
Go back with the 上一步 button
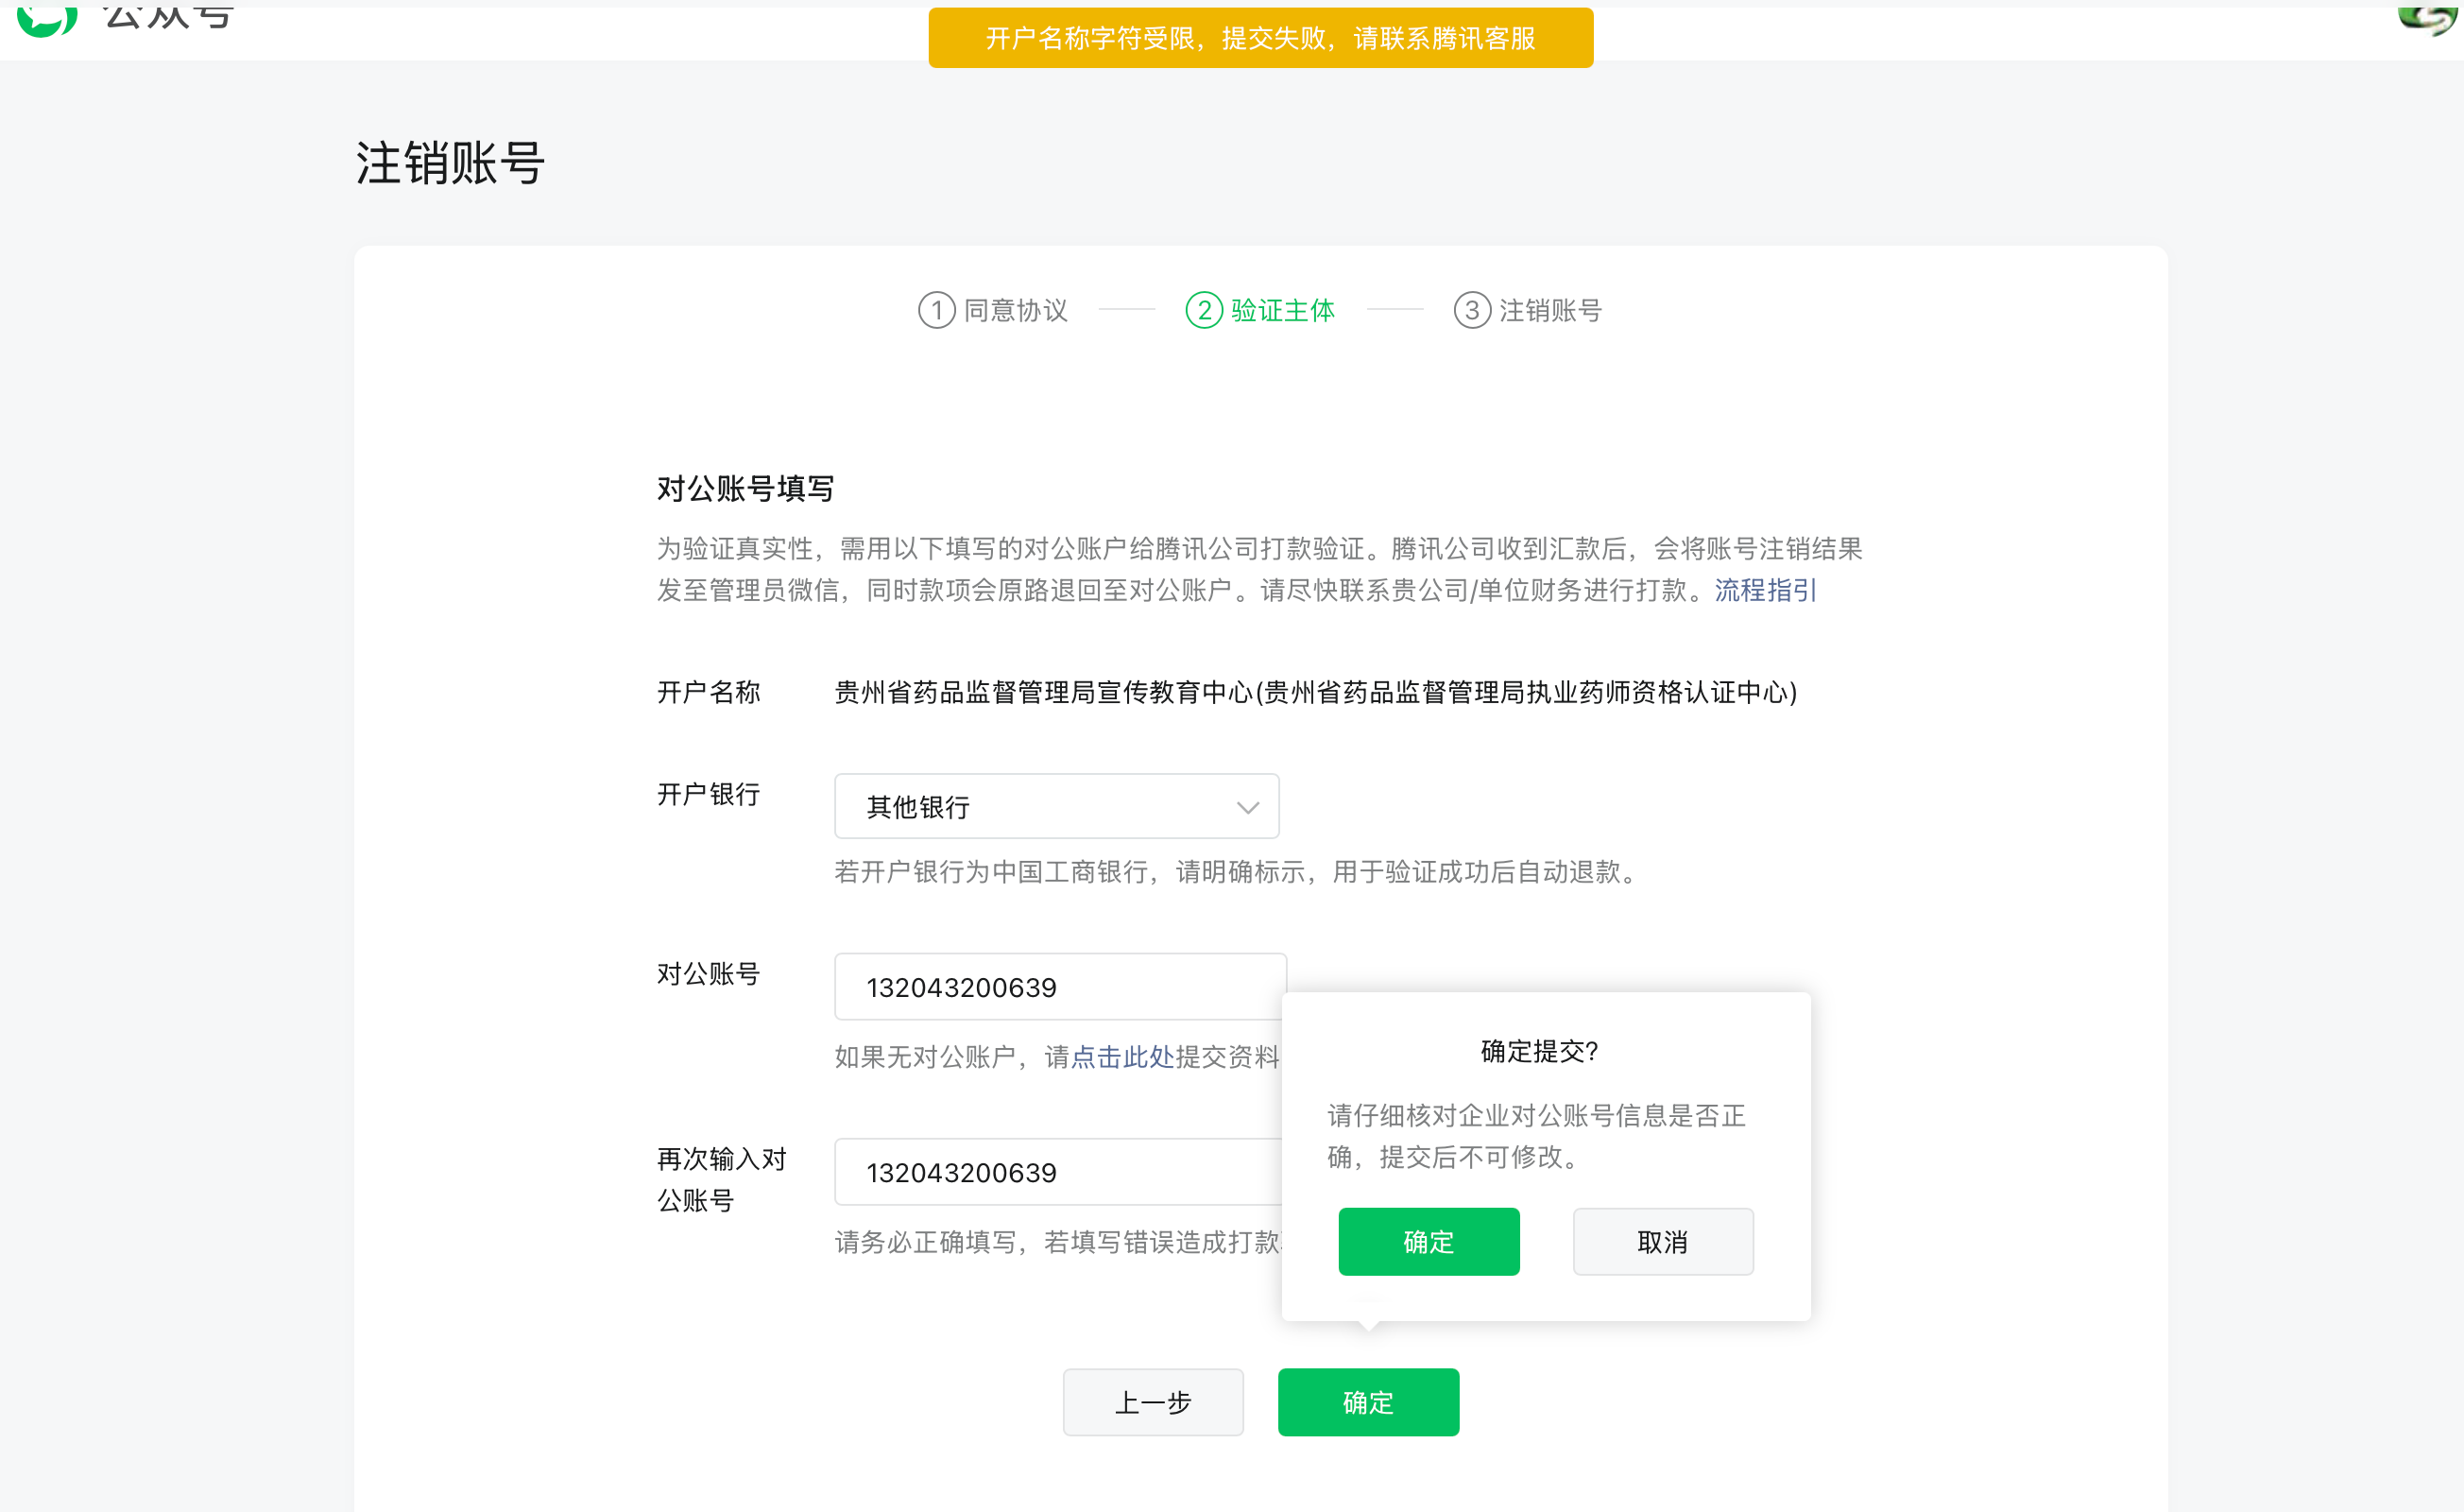point(1152,1402)
